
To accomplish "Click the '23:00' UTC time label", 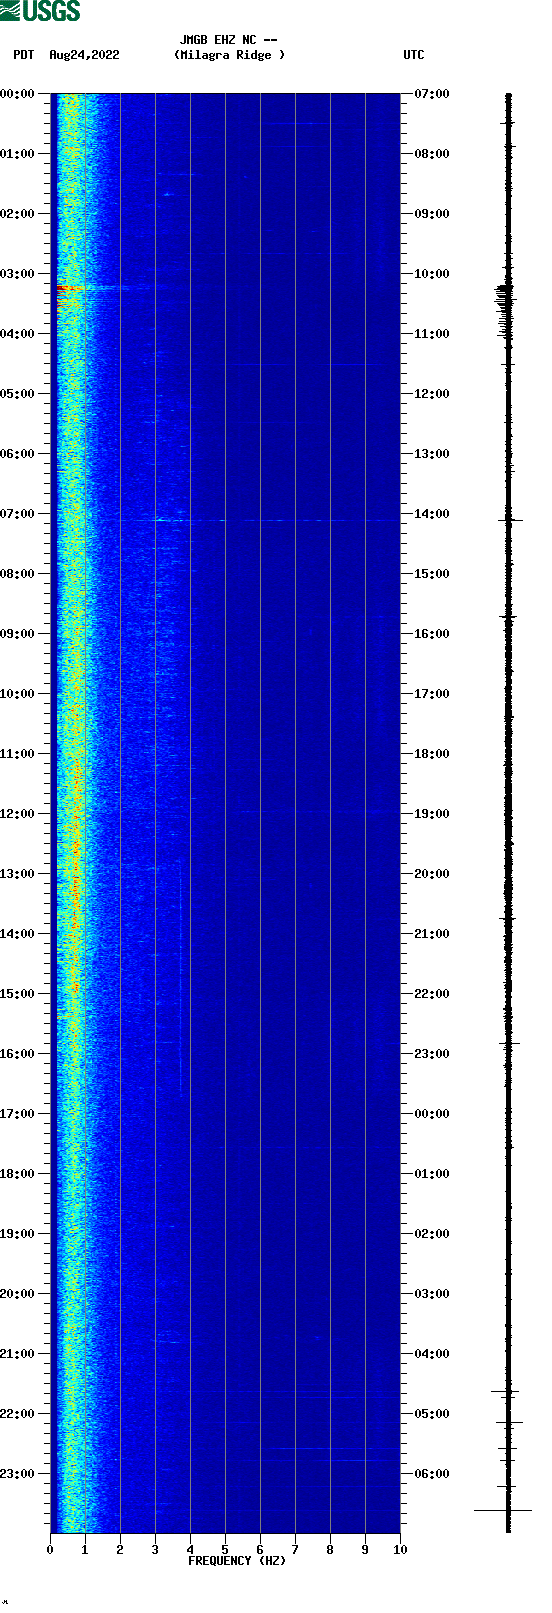I will coord(432,1054).
